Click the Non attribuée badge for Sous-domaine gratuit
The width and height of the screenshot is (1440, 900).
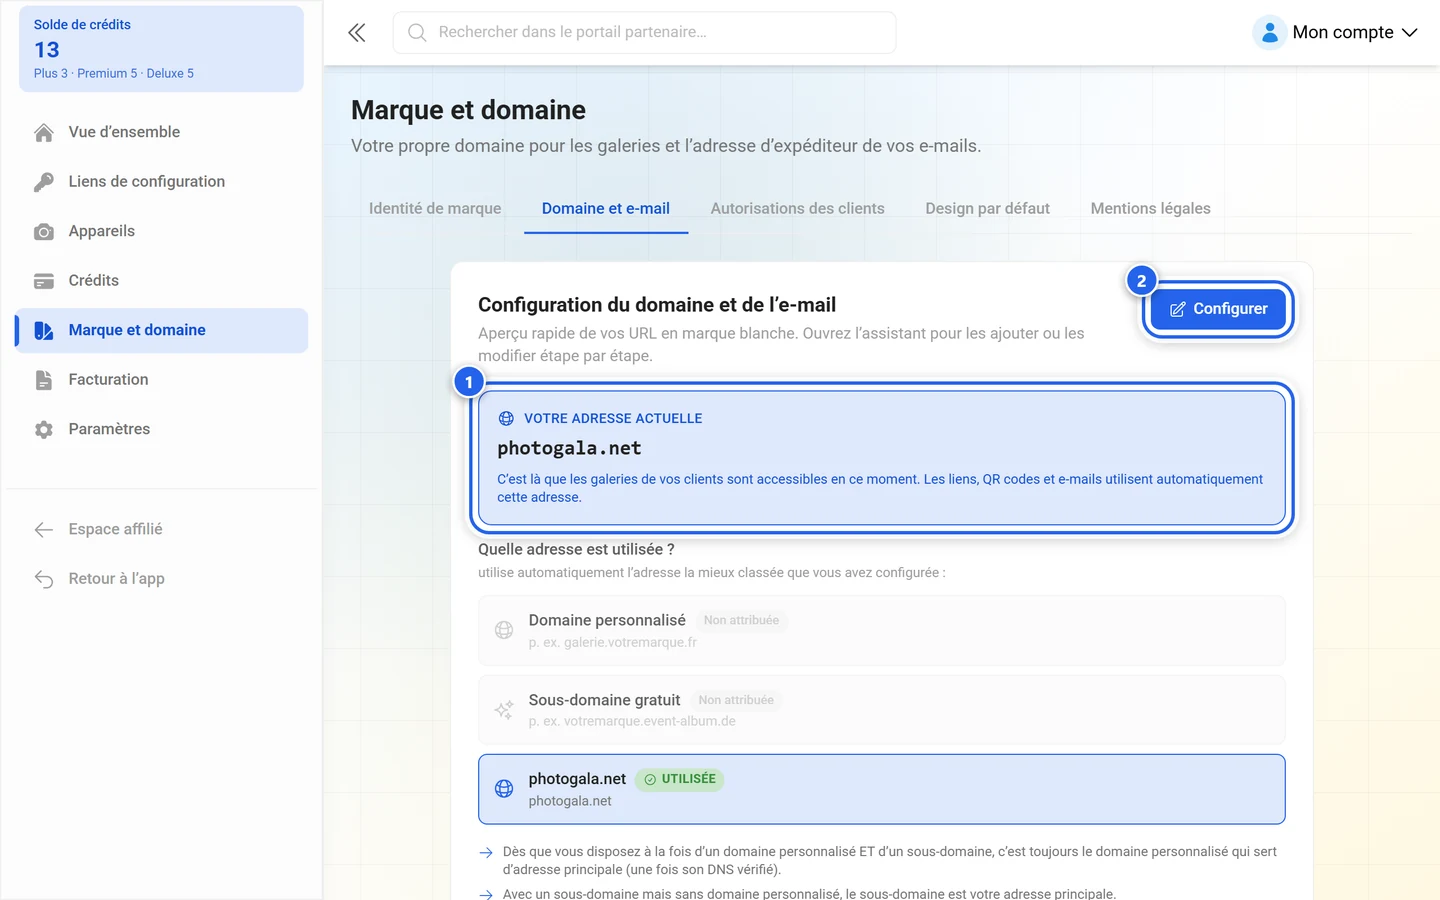coord(736,700)
